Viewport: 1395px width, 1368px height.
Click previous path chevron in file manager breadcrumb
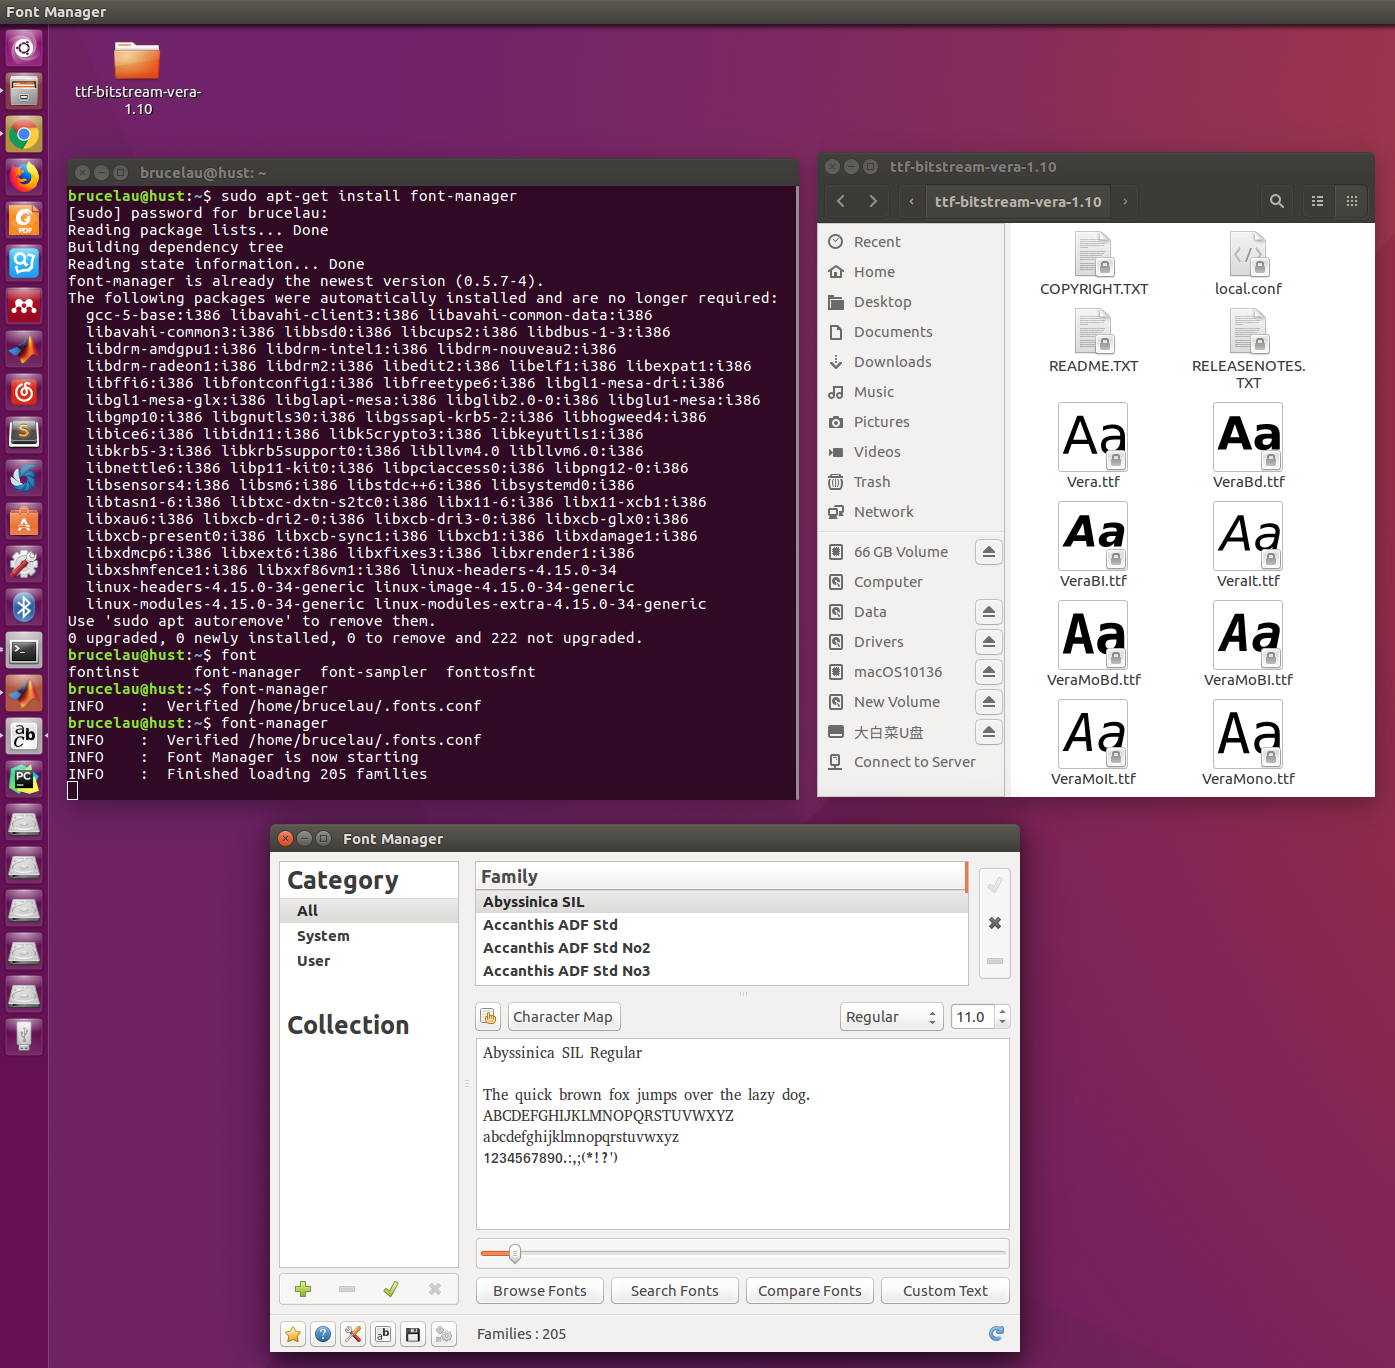(911, 201)
